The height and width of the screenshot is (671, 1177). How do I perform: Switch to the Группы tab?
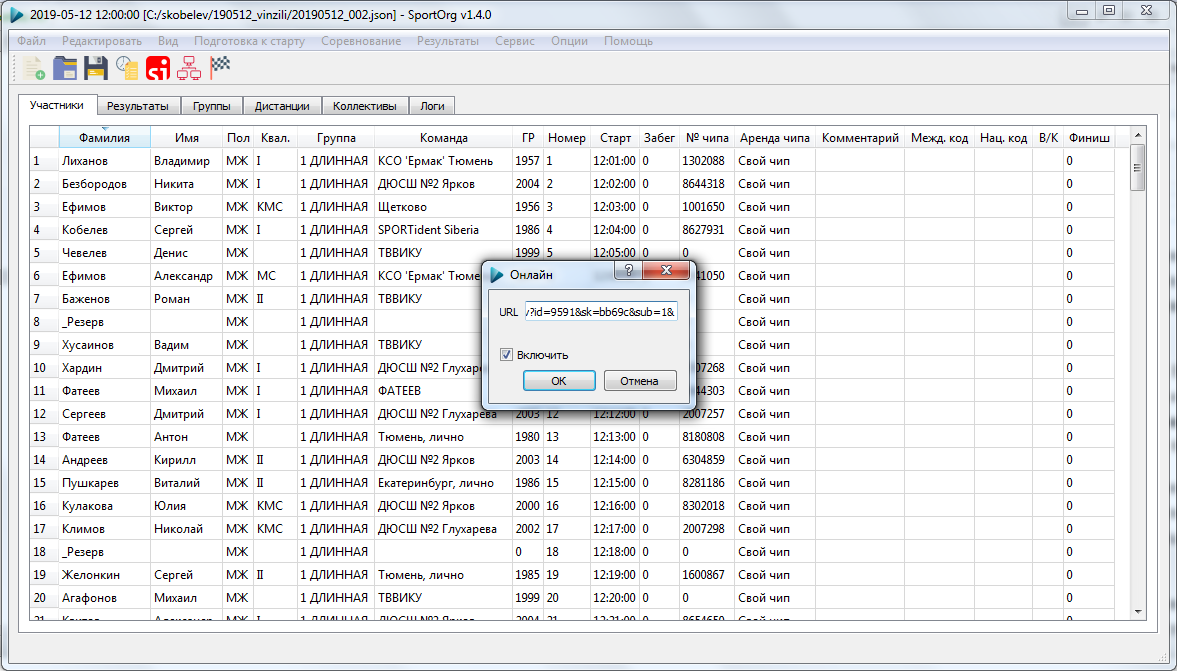click(x=212, y=107)
